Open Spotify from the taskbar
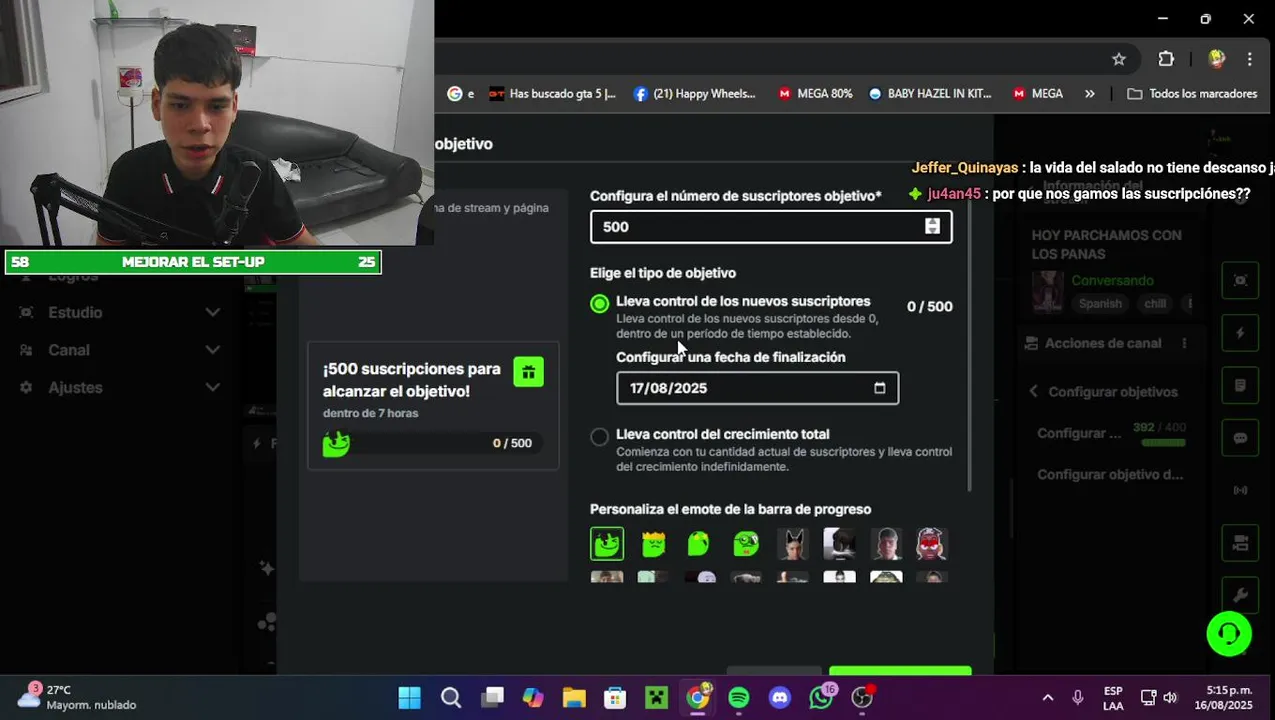1275x720 pixels. [739, 698]
